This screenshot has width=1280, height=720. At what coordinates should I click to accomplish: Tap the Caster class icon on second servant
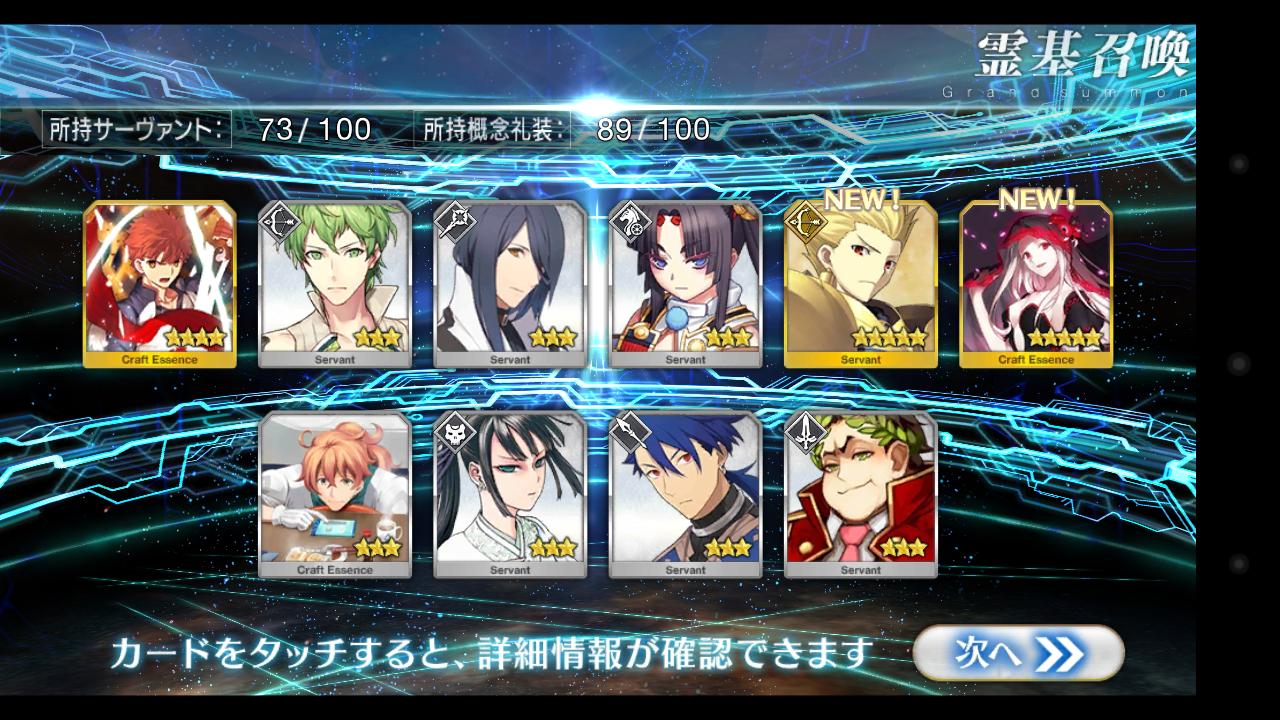pyautogui.click(x=454, y=221)
